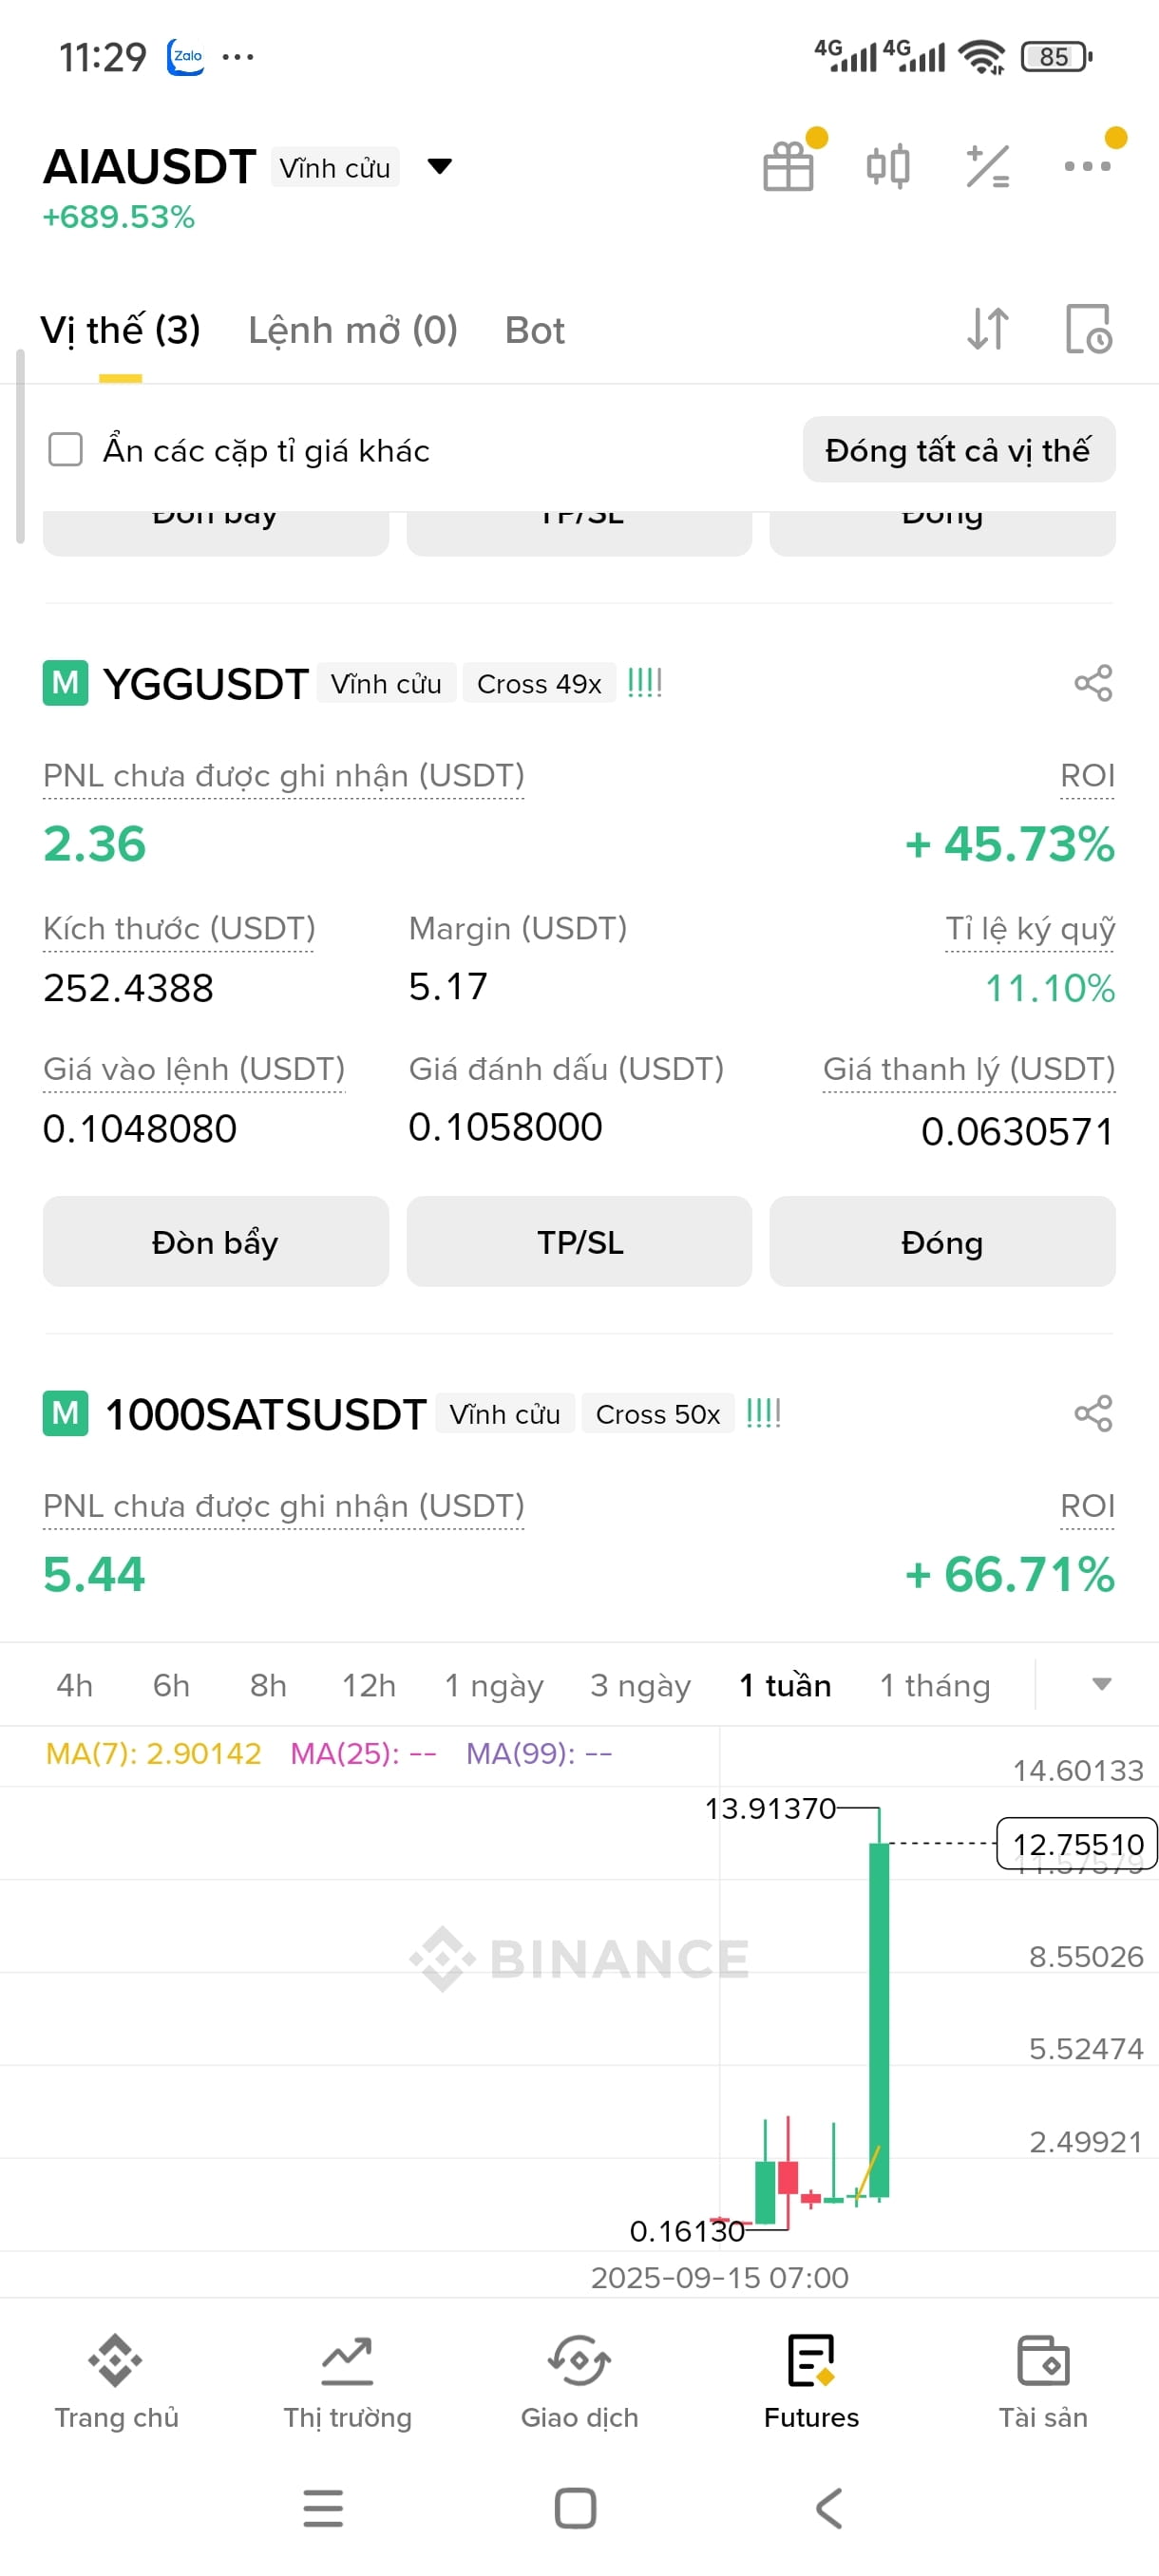Tap Android recent apps button
The width and height of the screenshot is (1159, 2576).
[x=323, y=2508]
